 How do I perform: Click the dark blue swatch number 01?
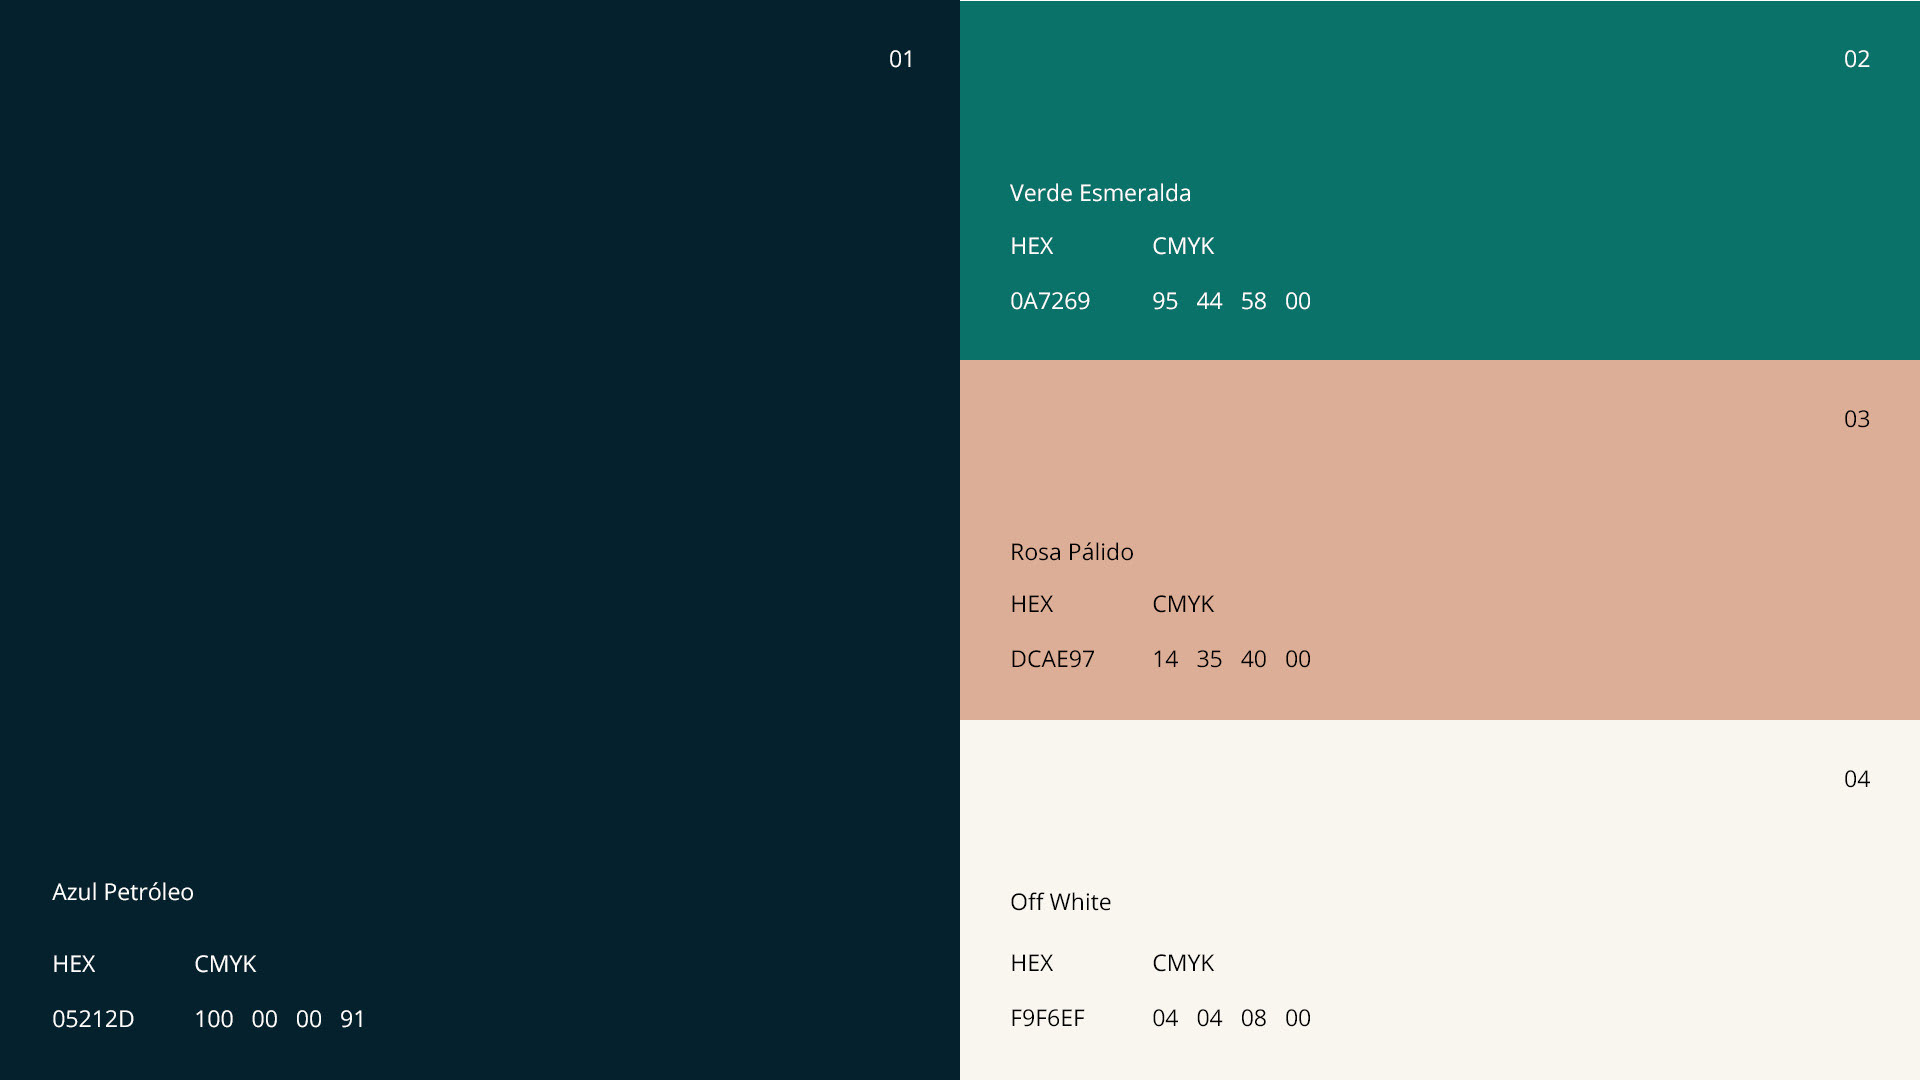(901, 59)
